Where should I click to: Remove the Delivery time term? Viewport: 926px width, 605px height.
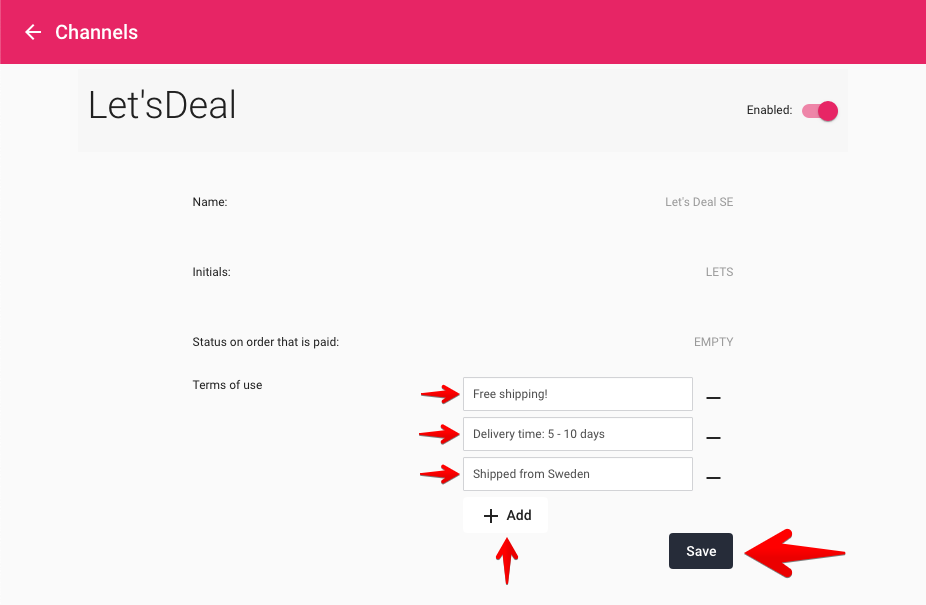[713, 438]
